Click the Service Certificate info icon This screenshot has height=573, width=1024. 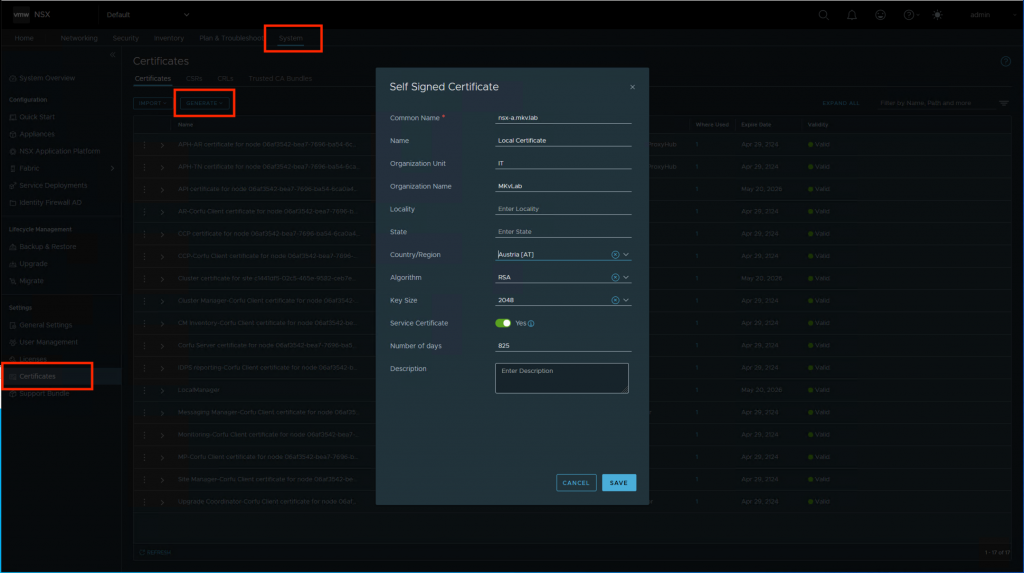coord(531,323)
